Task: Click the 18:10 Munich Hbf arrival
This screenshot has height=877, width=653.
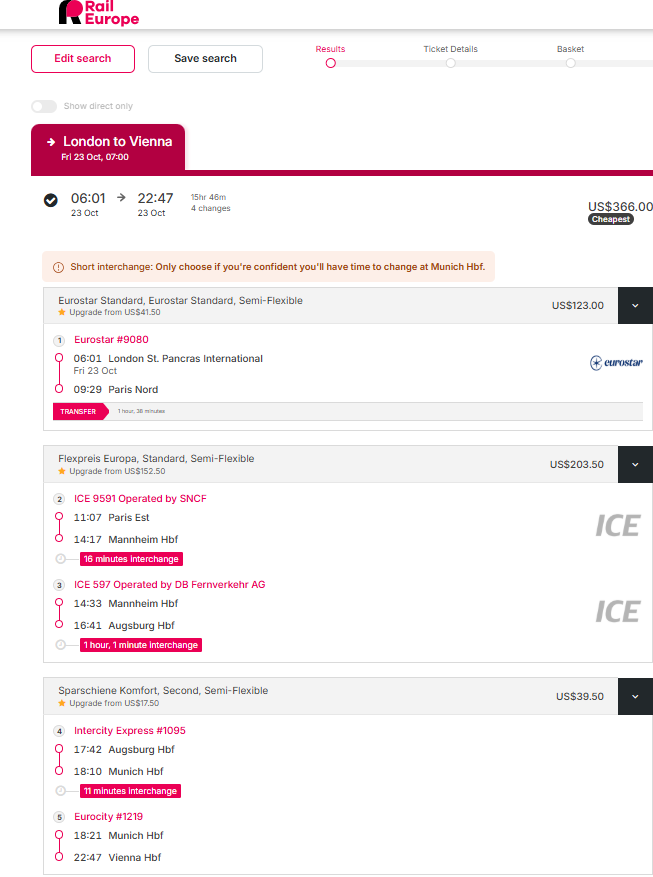Action: click(119, 771)
